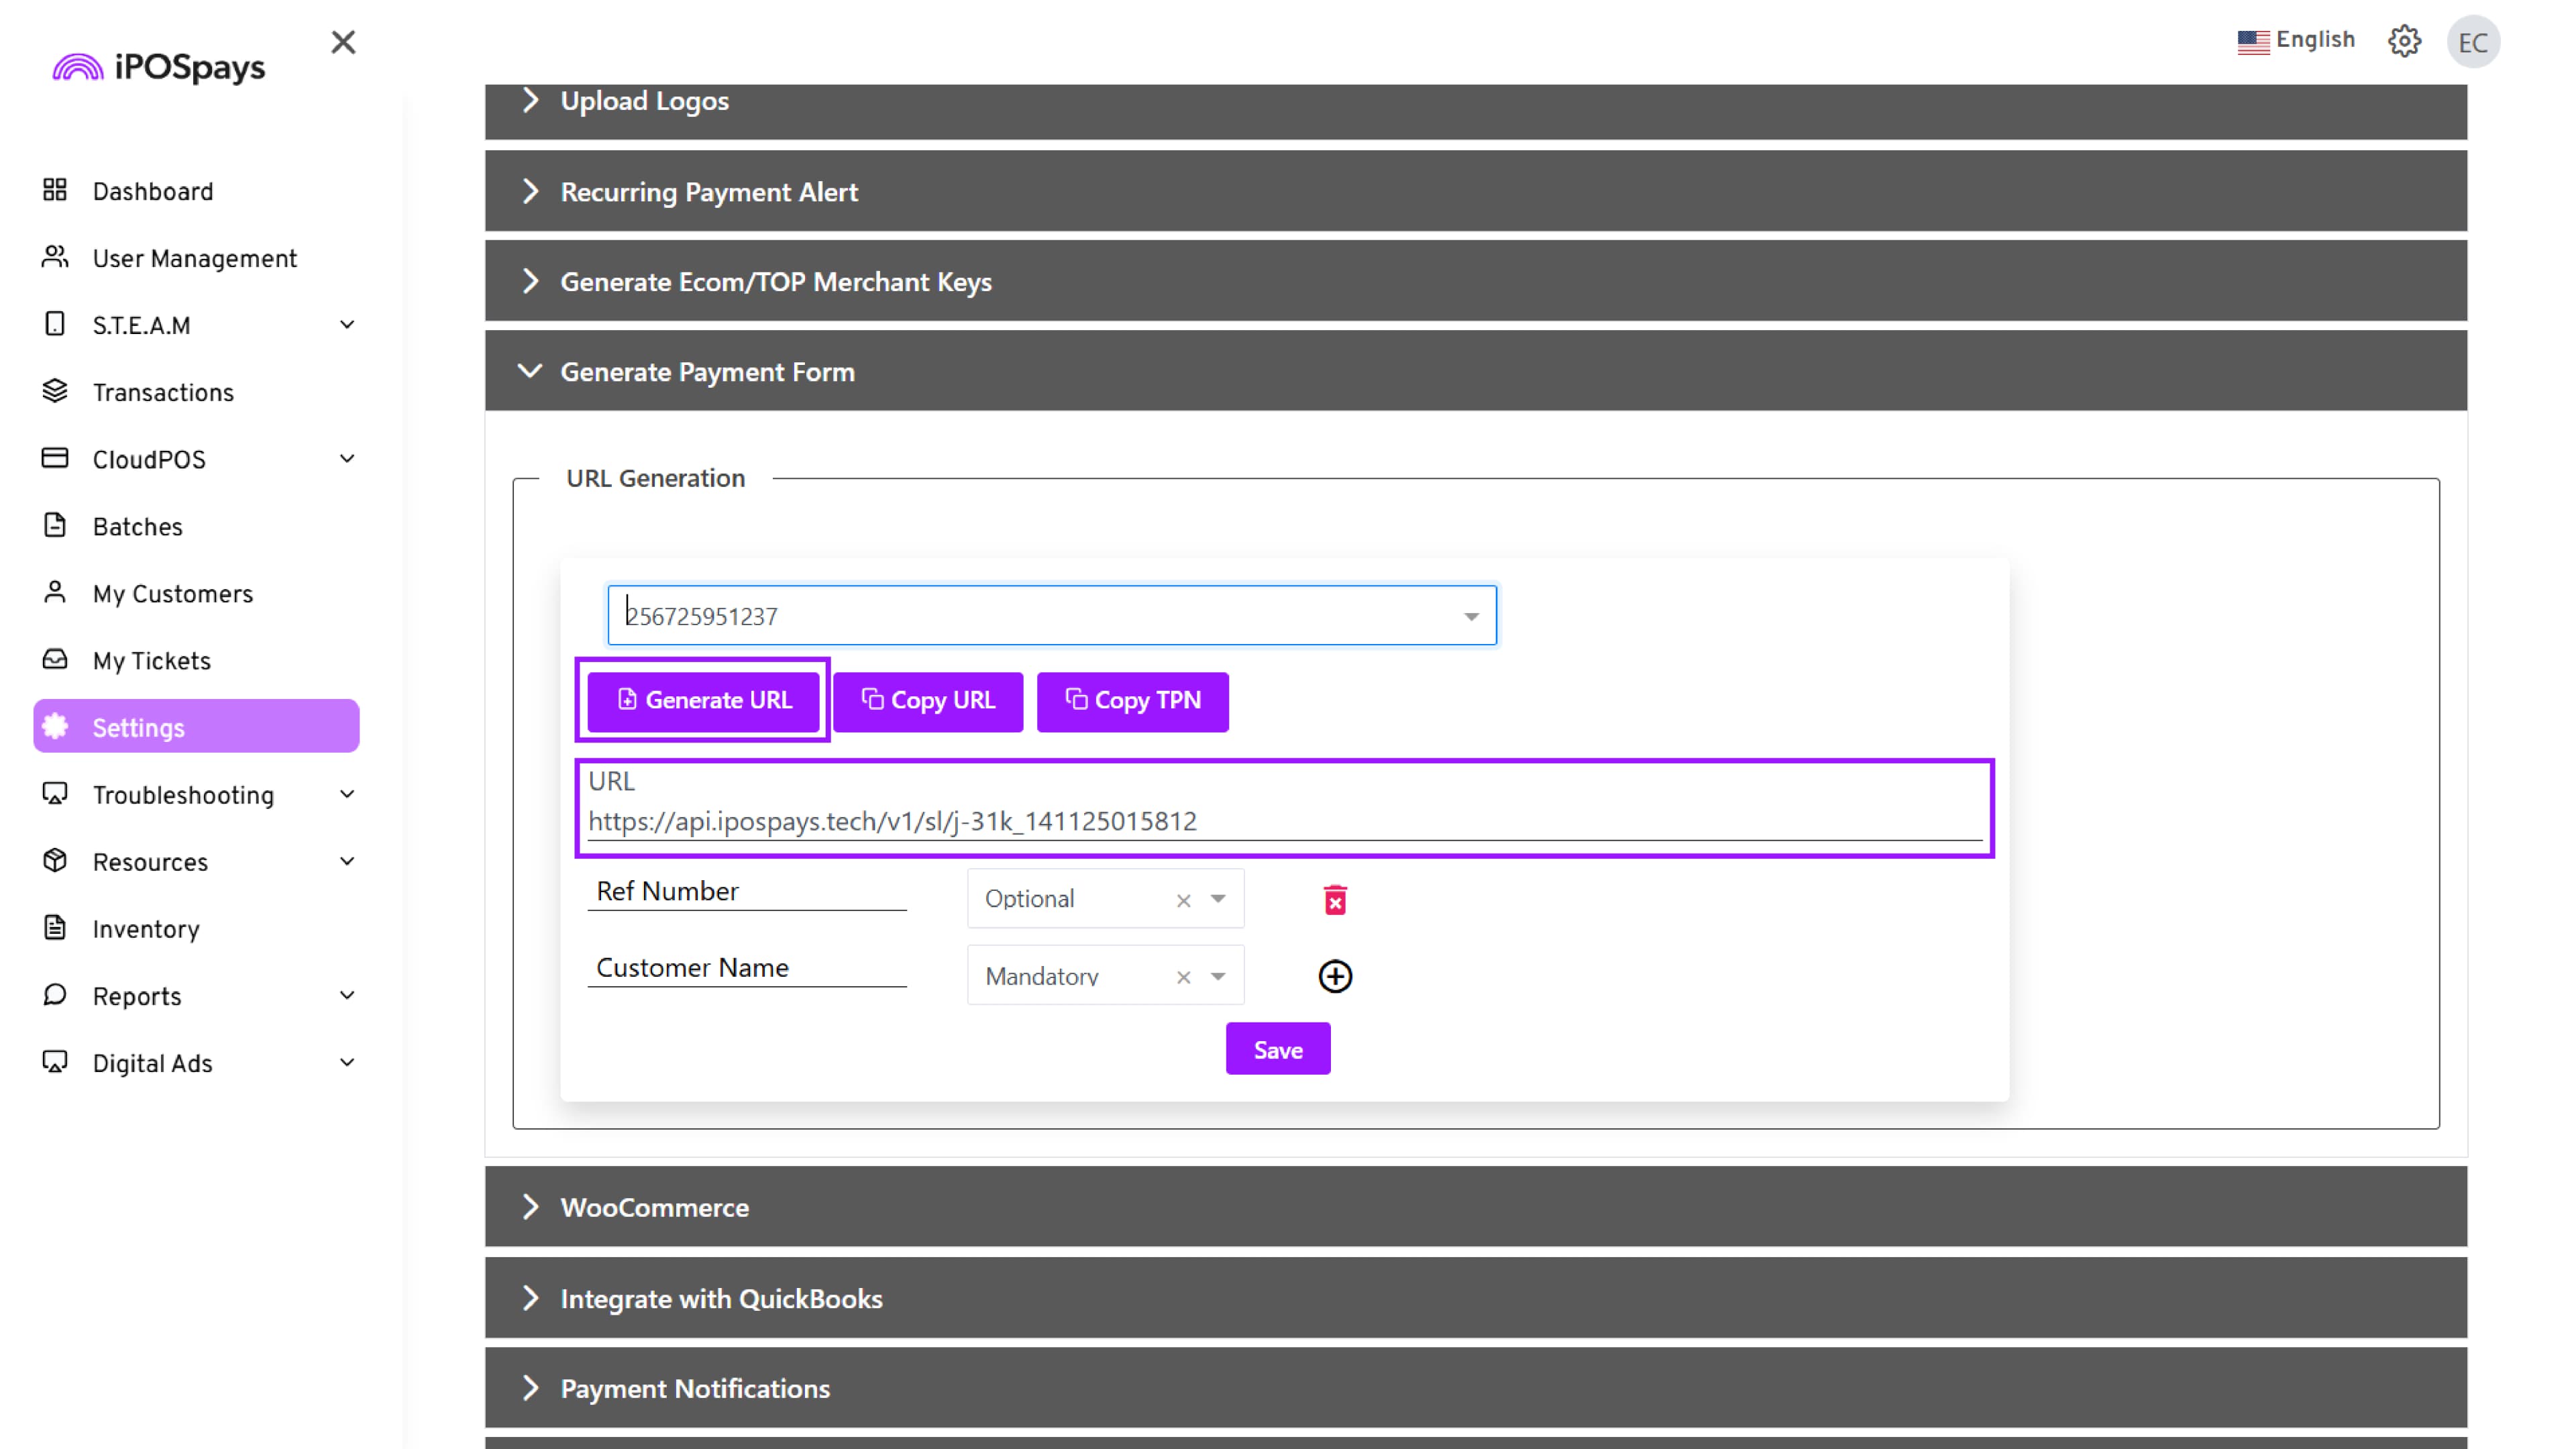Clear the Optional selection with its X
This screenshot has width=2576, height=1449.
coord(1183,900)
